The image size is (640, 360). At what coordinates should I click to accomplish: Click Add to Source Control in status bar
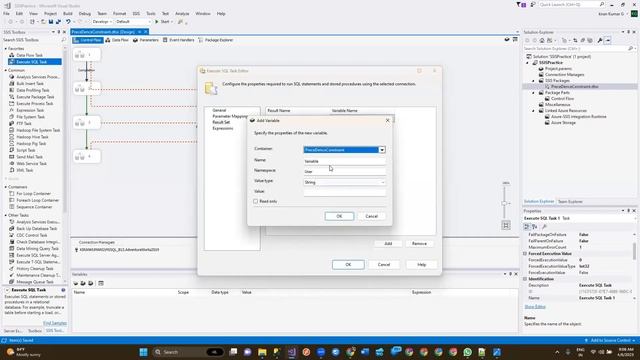coord(610,340)
